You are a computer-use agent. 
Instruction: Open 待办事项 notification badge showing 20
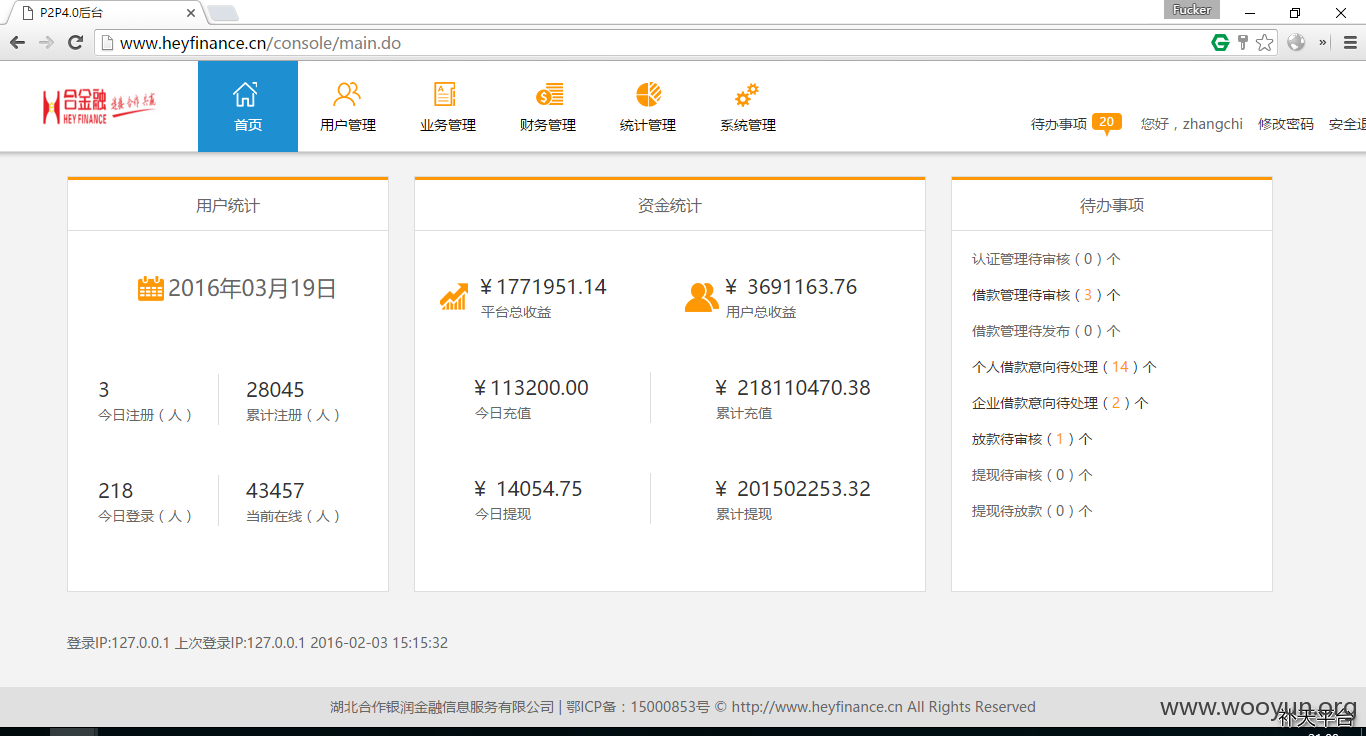(x=1105, y=123)
